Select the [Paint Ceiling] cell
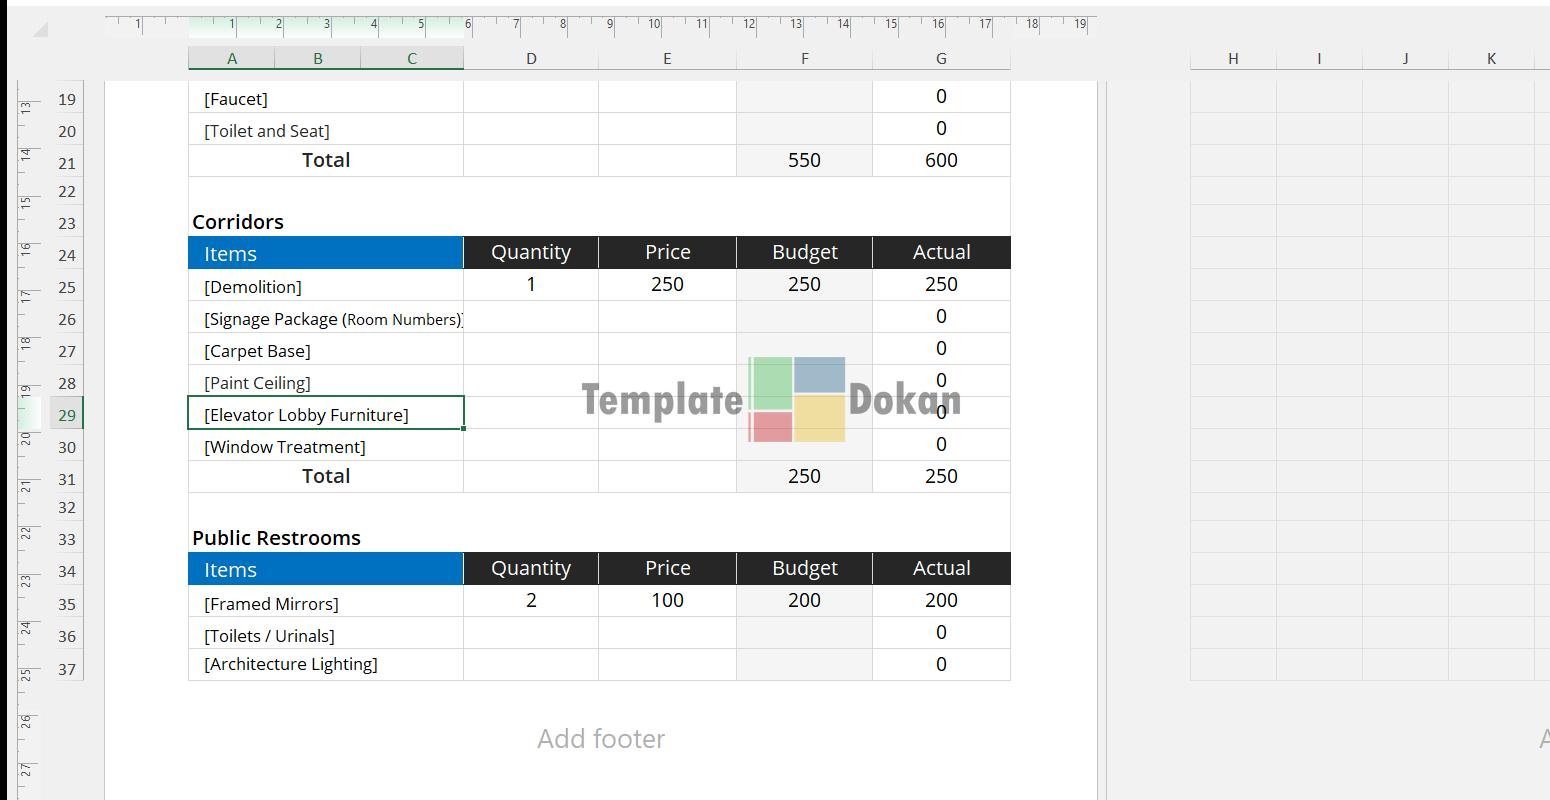 (x=325, y=383)
